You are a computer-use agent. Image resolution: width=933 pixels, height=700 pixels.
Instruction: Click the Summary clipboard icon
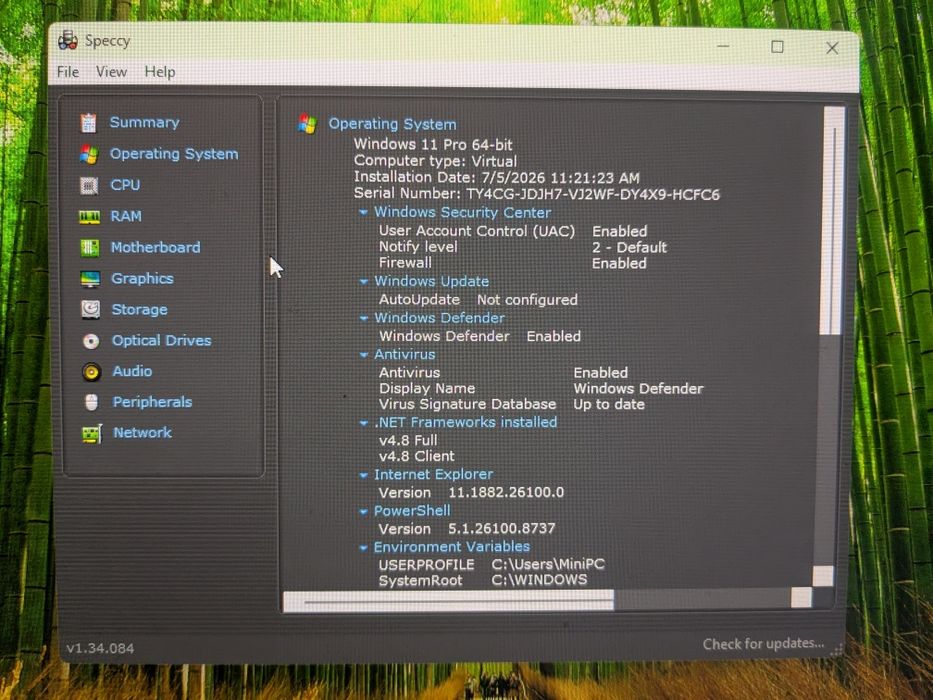pos(89,123)
